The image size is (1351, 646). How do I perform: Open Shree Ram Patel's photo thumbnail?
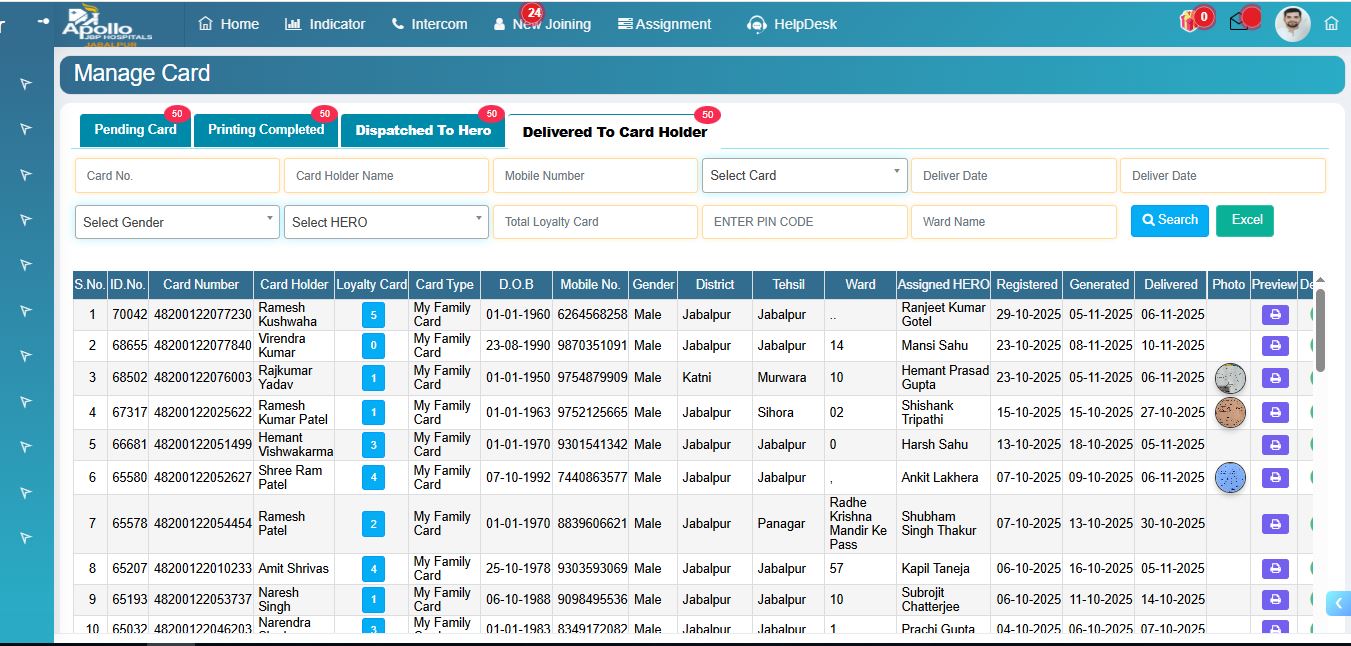(1230, 478)
